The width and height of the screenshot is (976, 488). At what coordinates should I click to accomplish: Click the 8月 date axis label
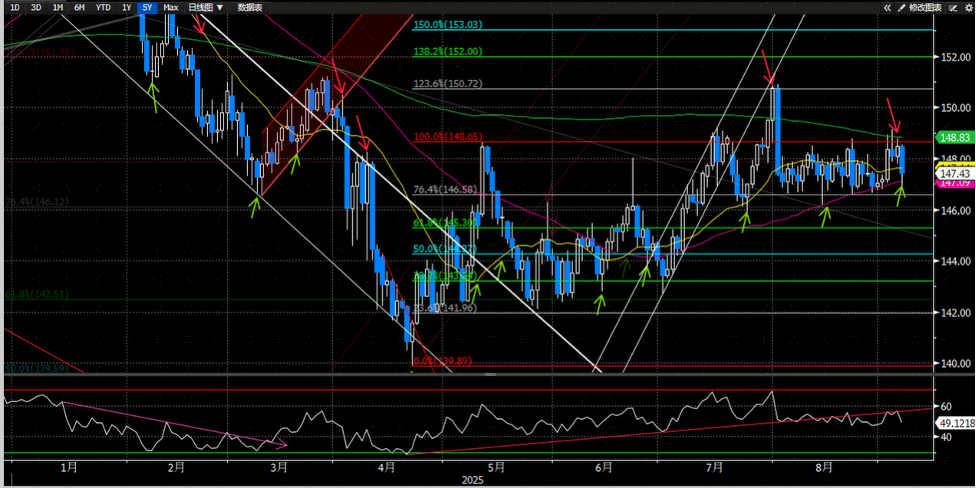pos(823,467)
